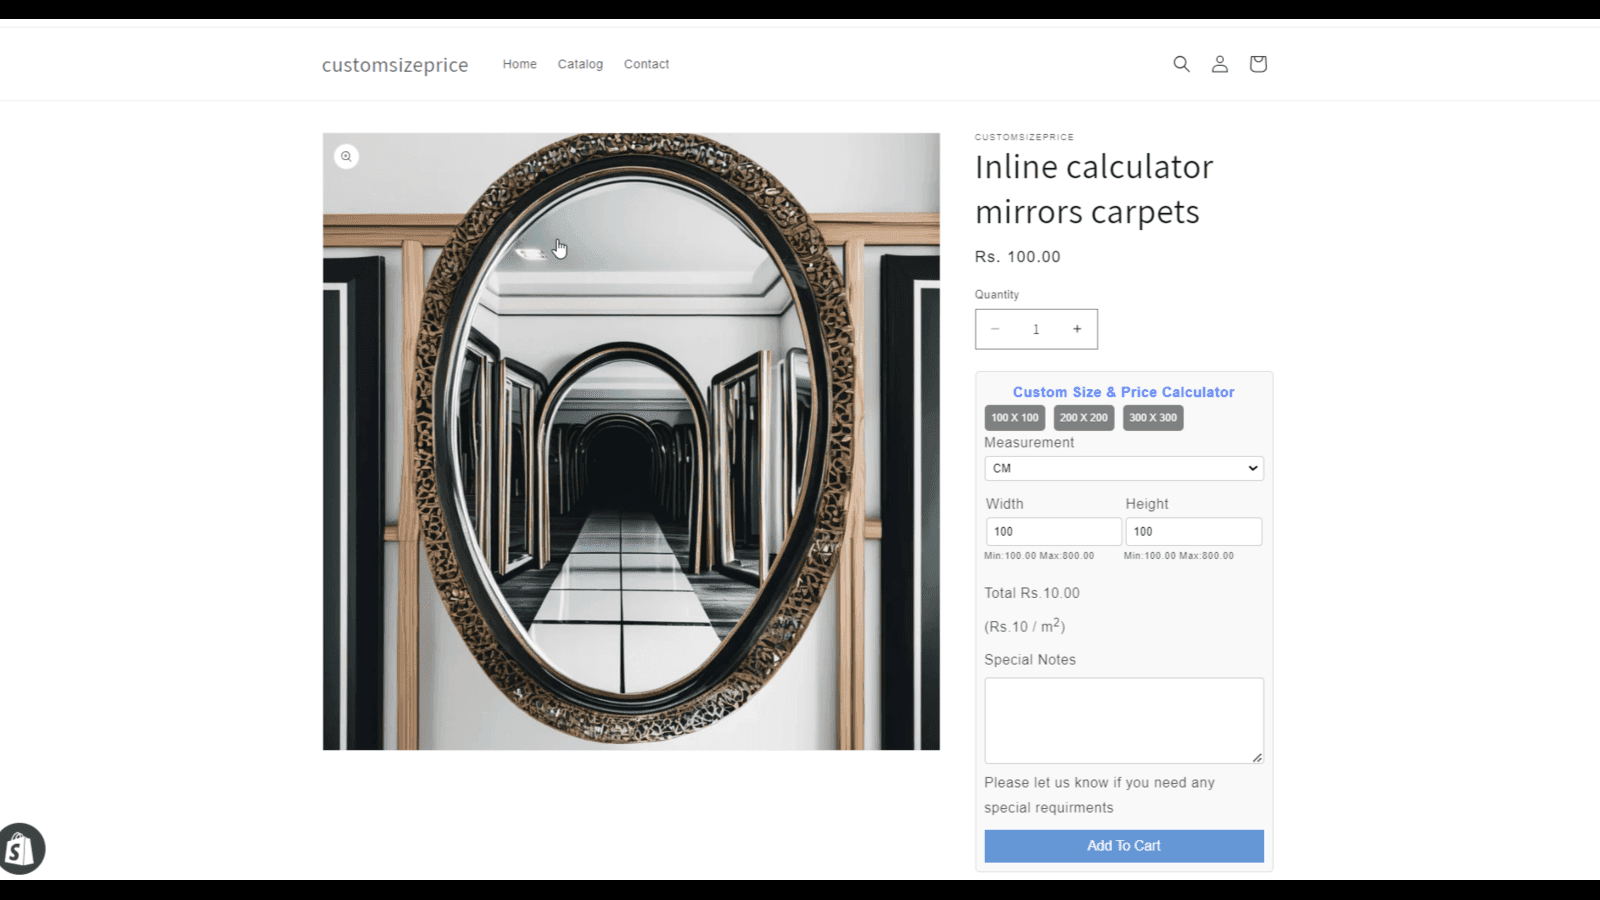Choose the 300 X 300 preset size
The height and width of the screenshot is (900, 1600).
1153,418
